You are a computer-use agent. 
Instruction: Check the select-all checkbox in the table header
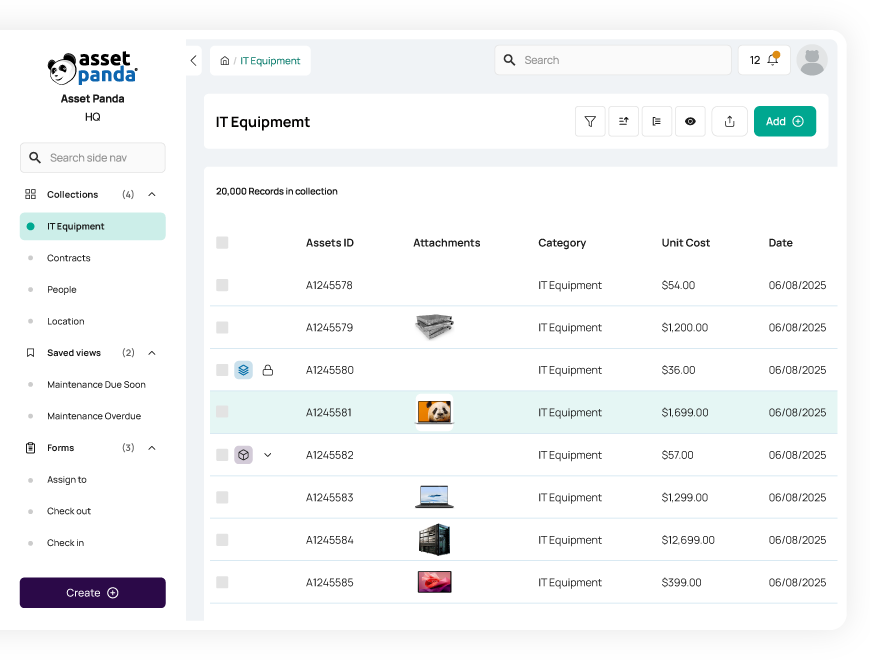pos(222,242)
